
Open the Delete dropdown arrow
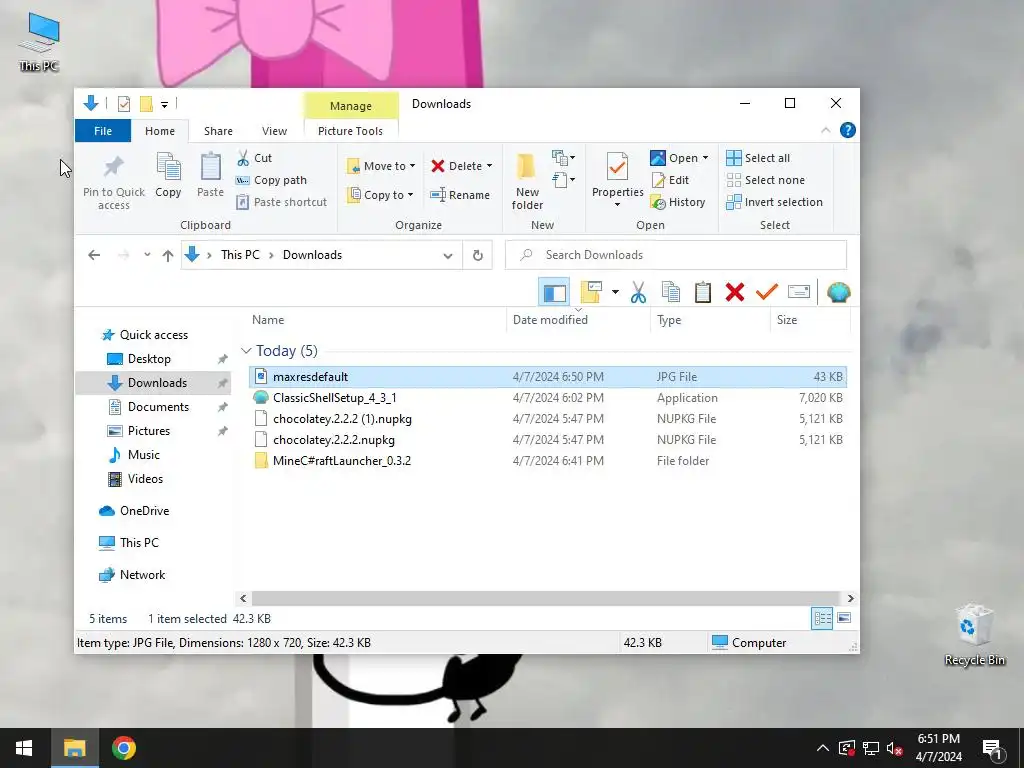coord(489,166)
